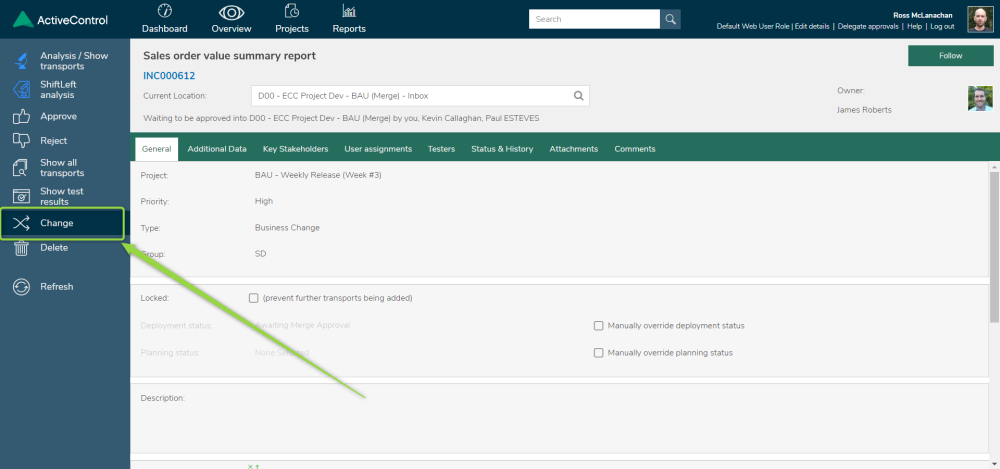Viewport: 1000px width, 469px height.
Task: Click the search magnifier button
Action: (670, 19)
